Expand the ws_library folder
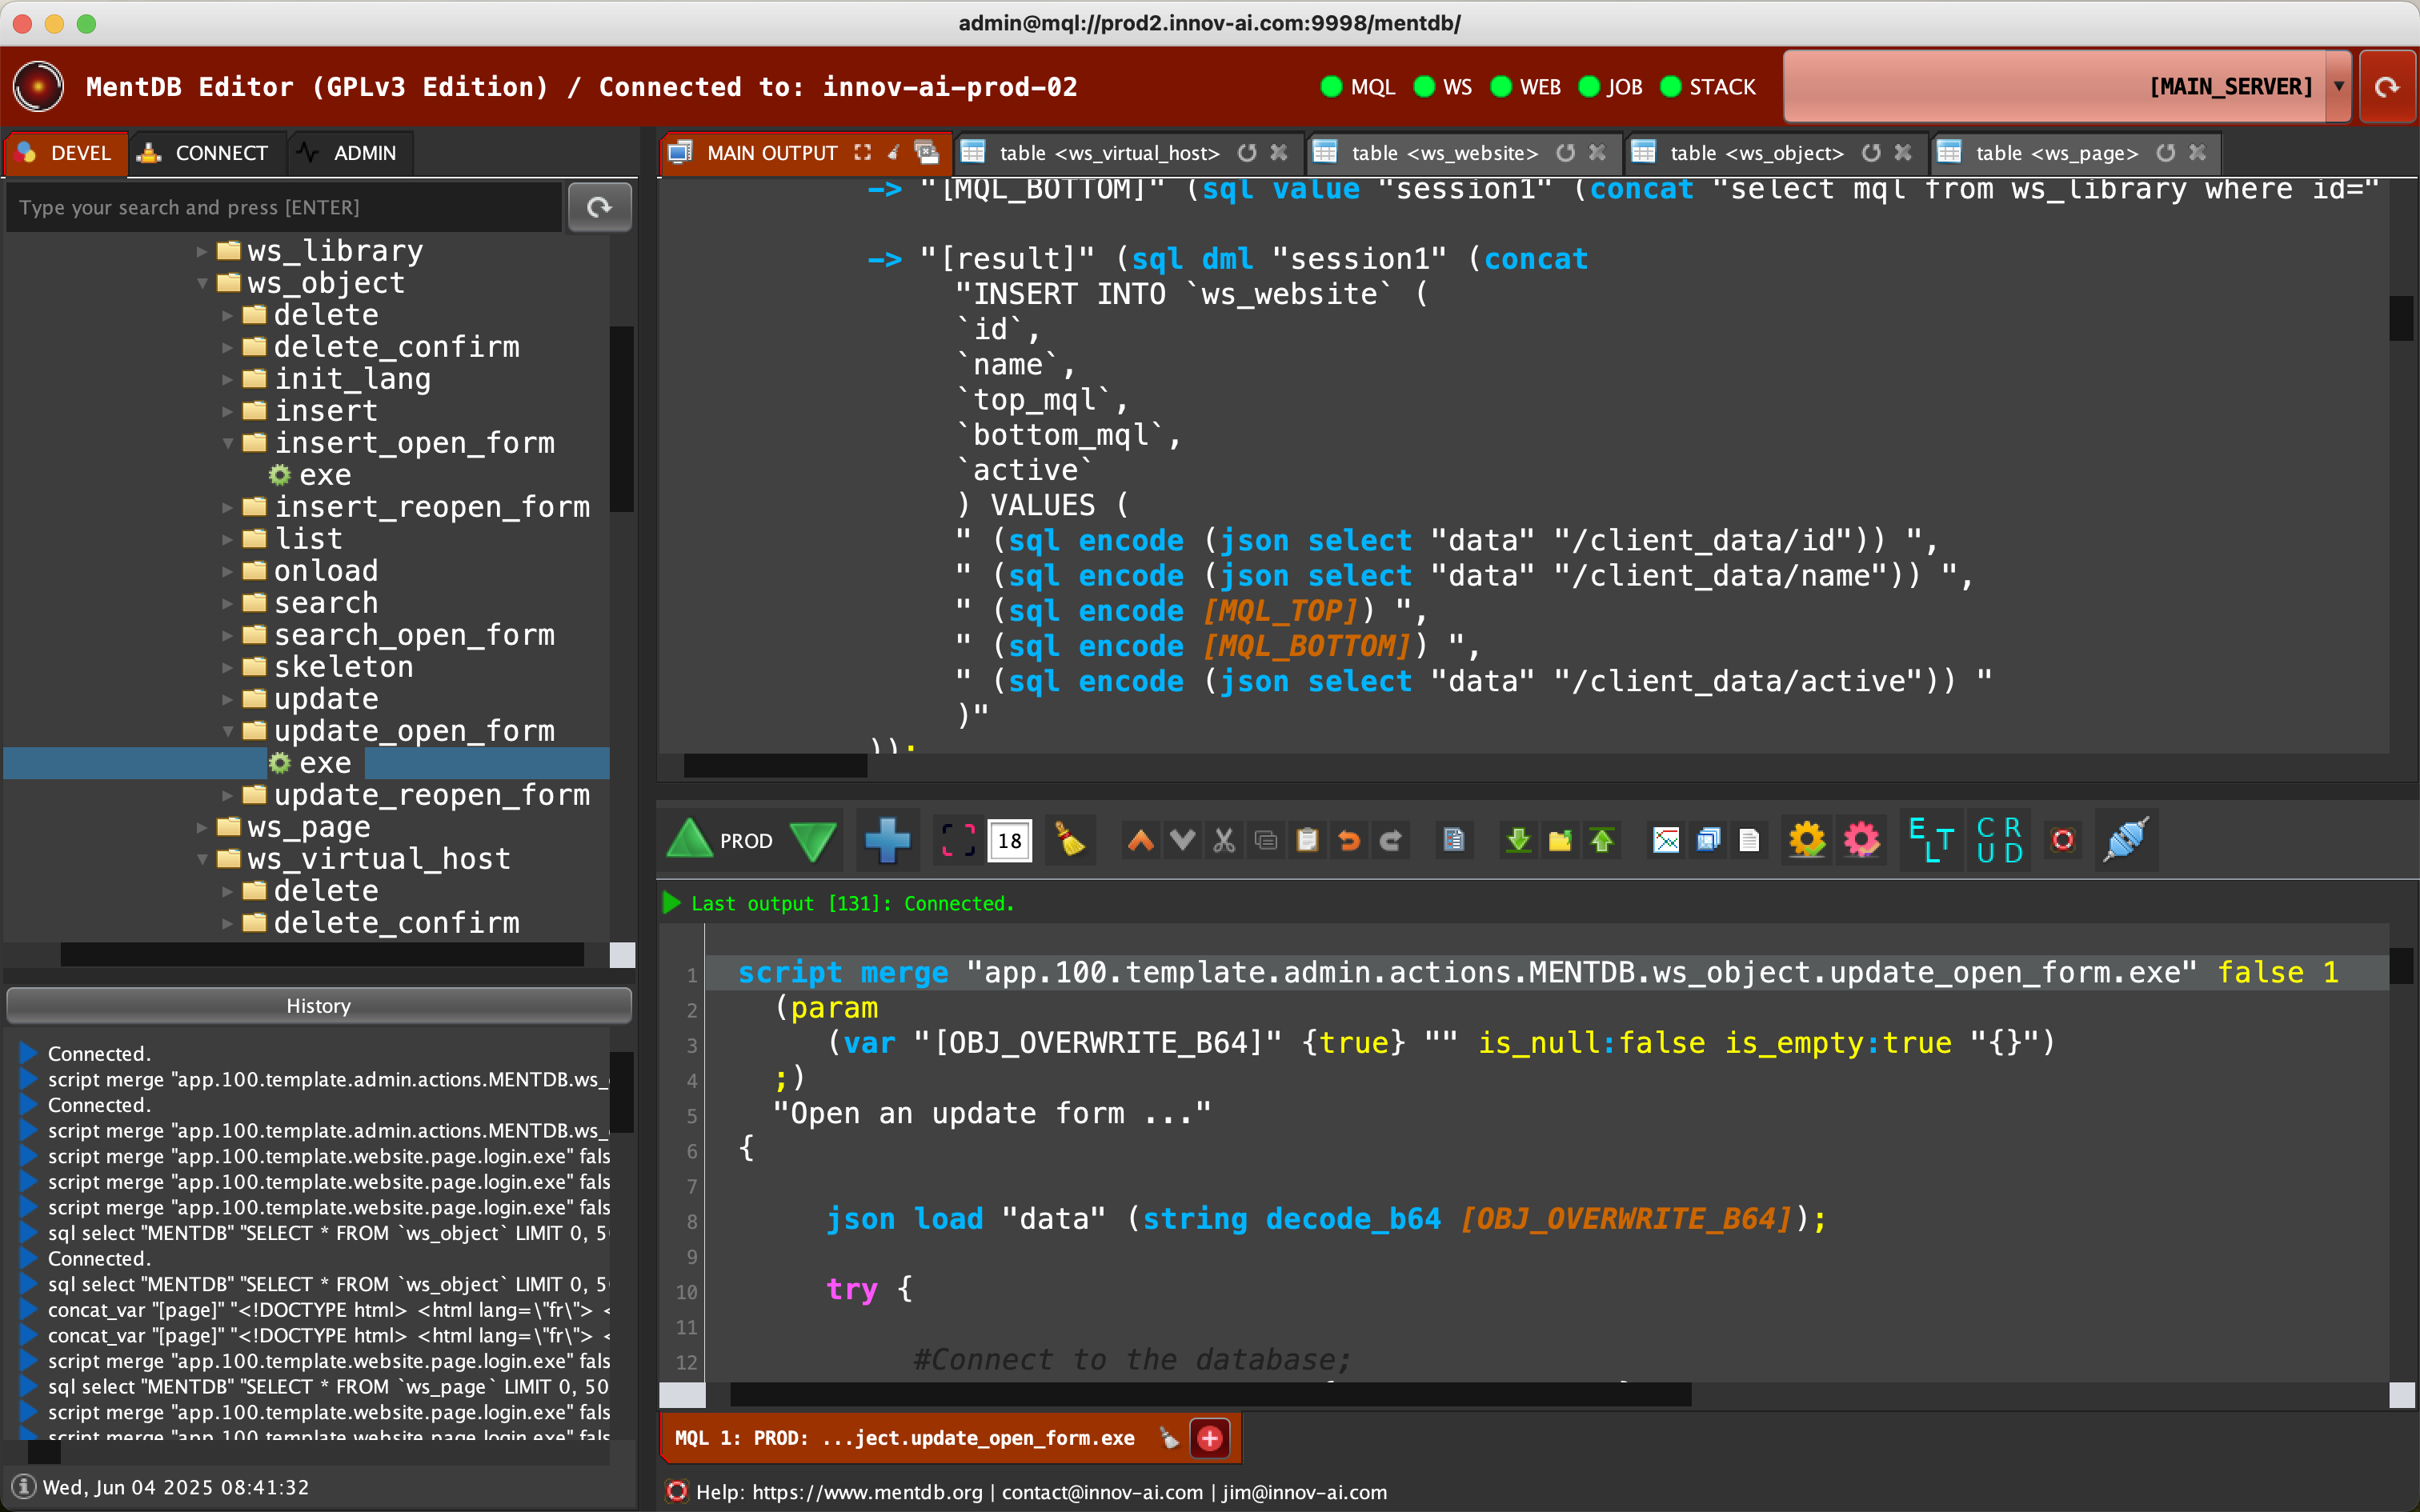2420x1512 pixels. click(x=202, y=251)
